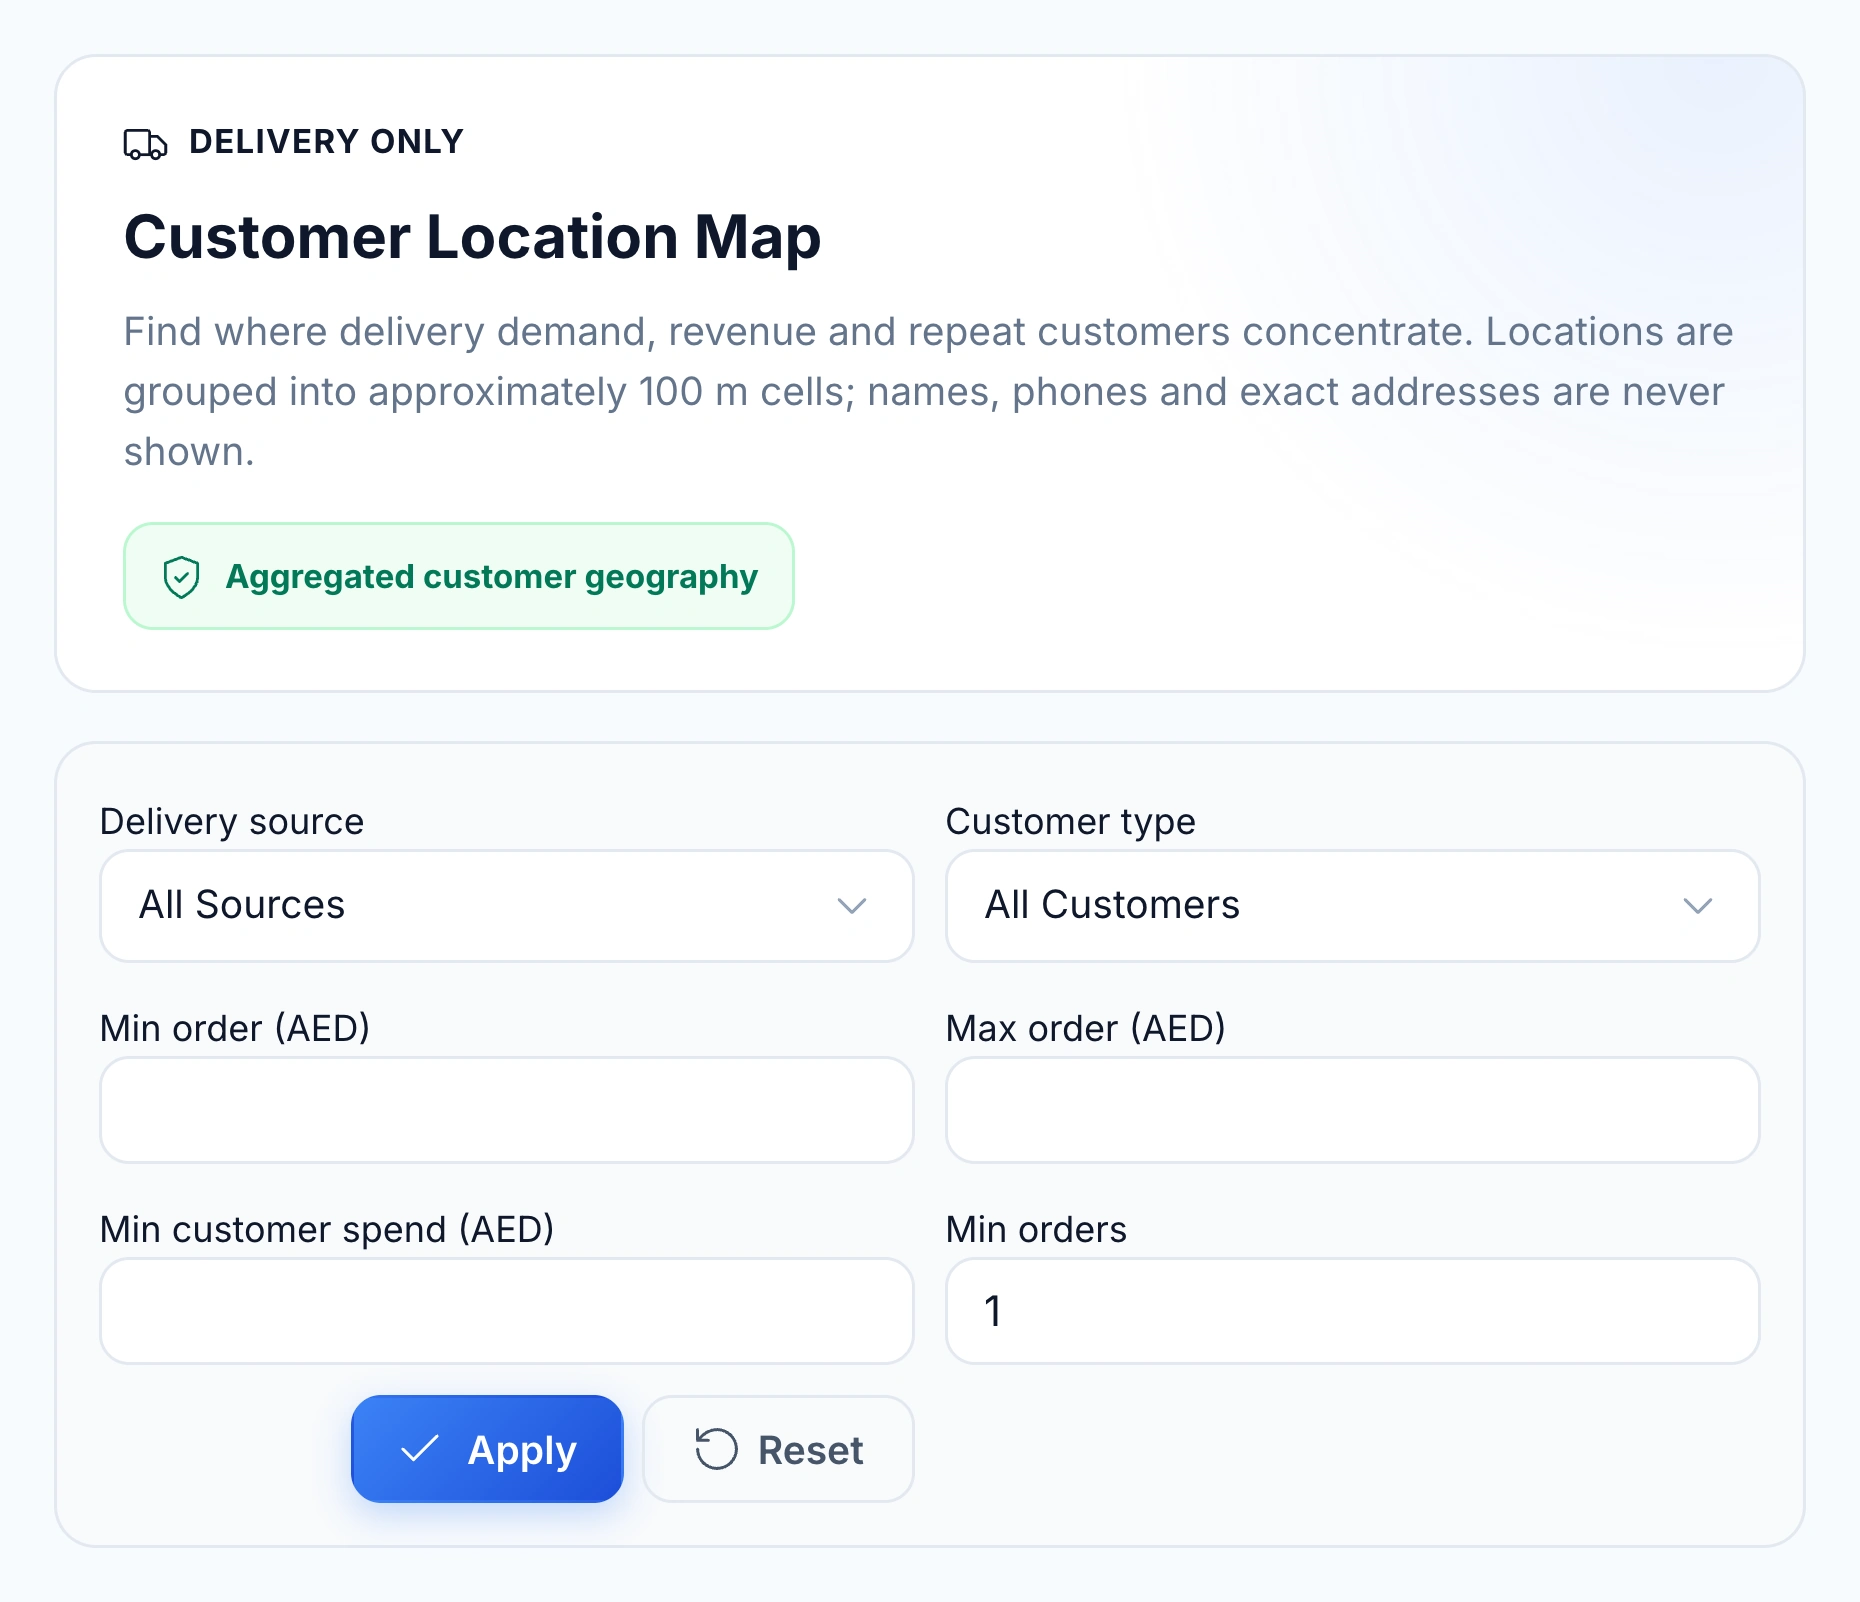Click the Customer Location Map heading

[472, 237]
